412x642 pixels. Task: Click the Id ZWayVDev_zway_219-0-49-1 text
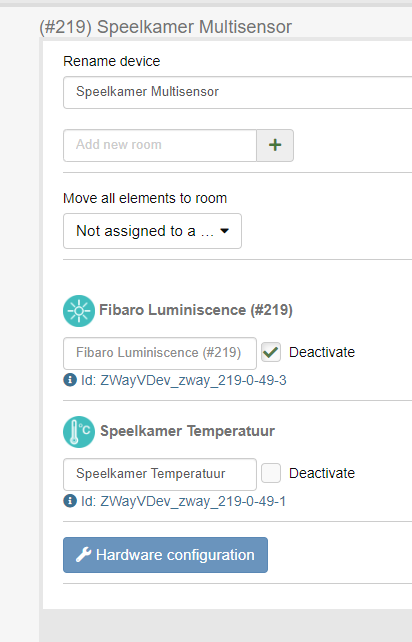click(x=183, y=501)
